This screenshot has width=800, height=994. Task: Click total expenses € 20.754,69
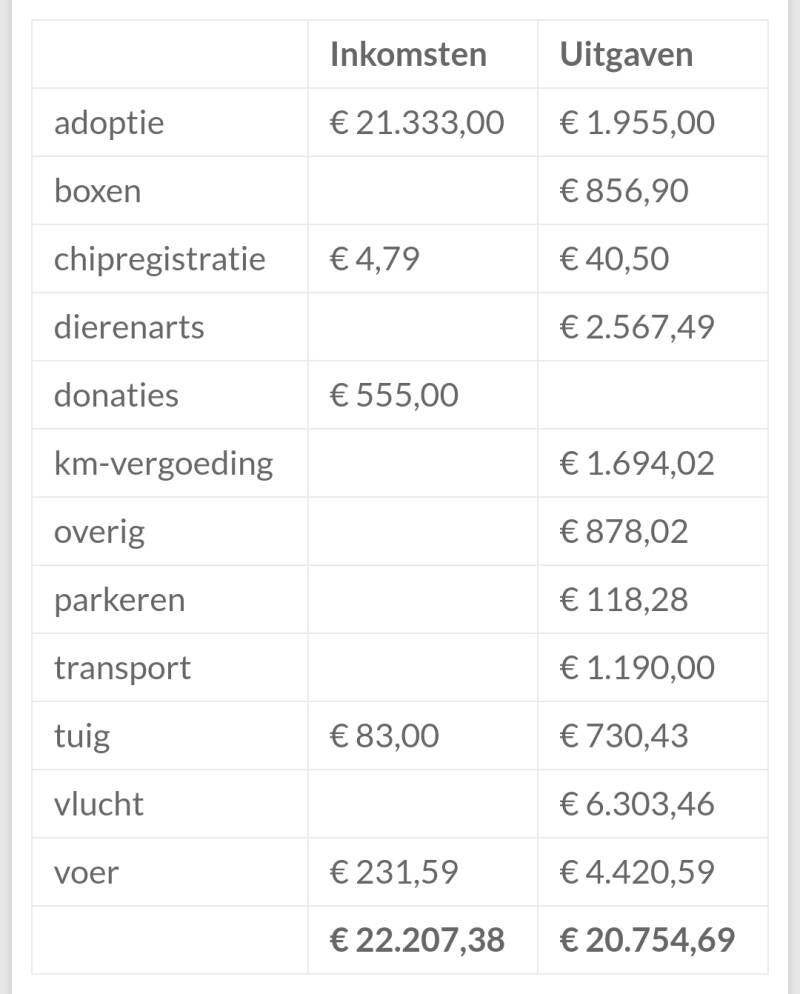pyautogui.click(x=647, y=940)
